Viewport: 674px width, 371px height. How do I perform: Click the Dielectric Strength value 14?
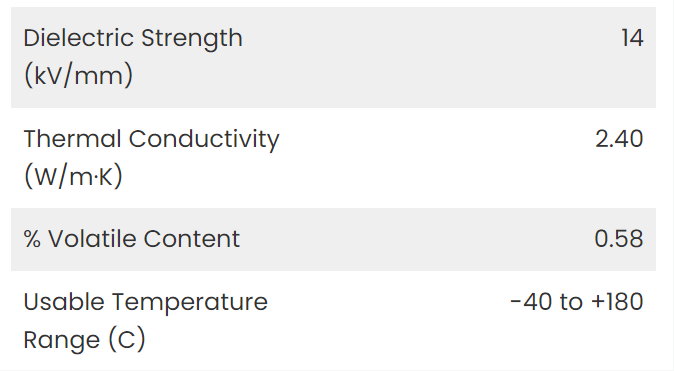click(x=632, y=38)
